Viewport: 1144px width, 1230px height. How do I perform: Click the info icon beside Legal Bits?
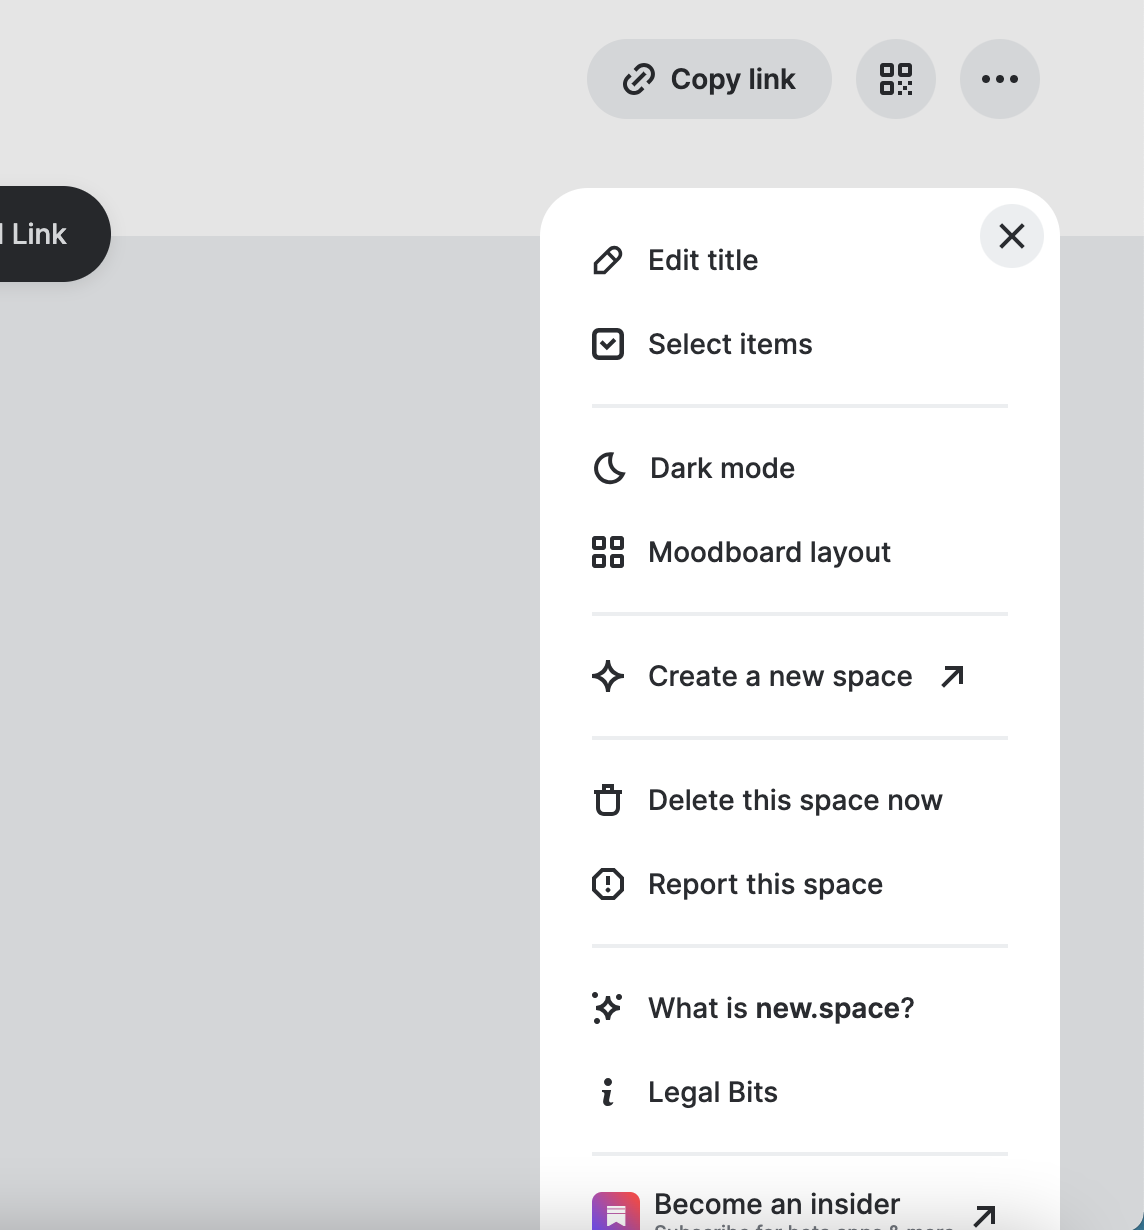pyautogui.click(x=608, y=1092)
